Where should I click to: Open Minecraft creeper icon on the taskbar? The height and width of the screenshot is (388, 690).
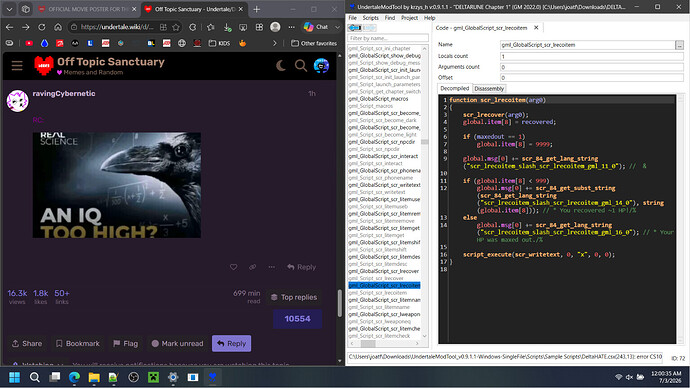click(153, 377)
